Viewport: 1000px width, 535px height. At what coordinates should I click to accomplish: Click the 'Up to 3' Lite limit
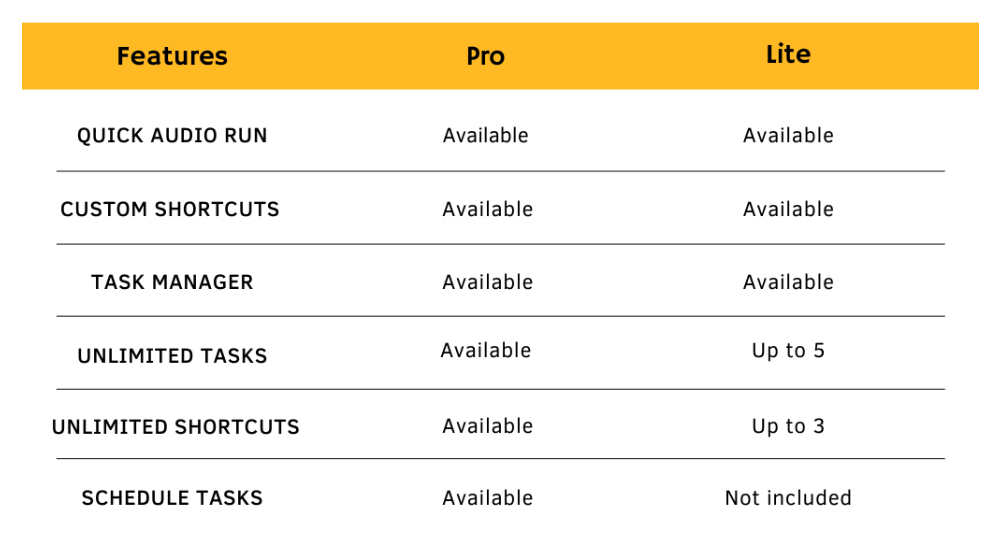click(788, 427)
